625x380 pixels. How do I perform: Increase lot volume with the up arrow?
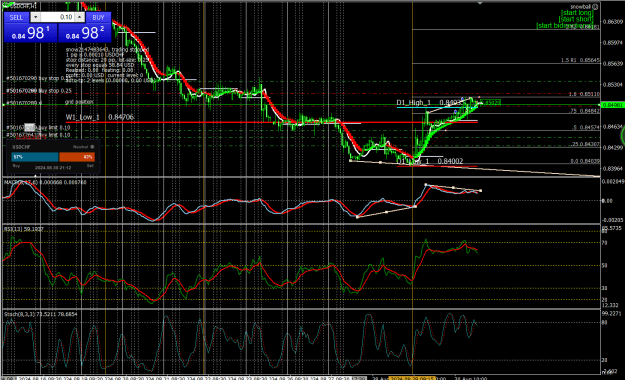(x=80, y=17)
